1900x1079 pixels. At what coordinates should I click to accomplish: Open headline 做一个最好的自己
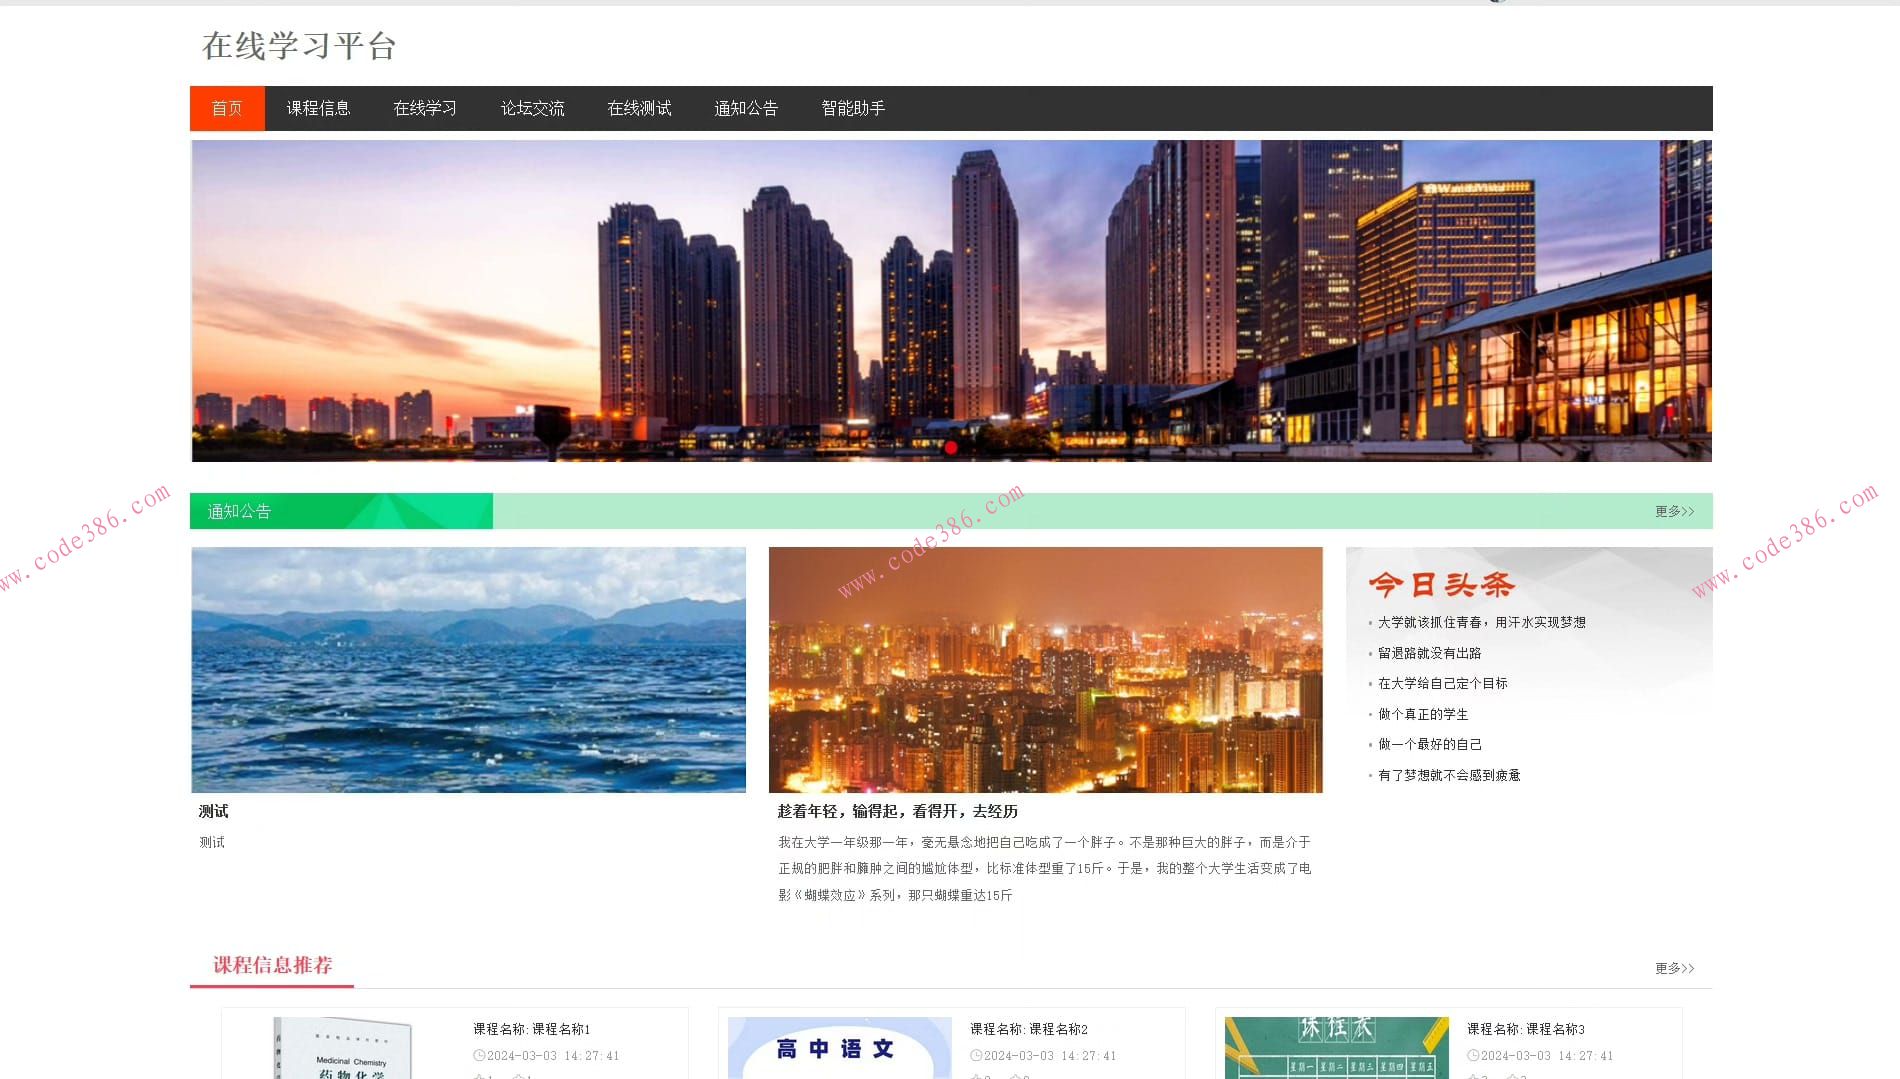point(1430,745)
